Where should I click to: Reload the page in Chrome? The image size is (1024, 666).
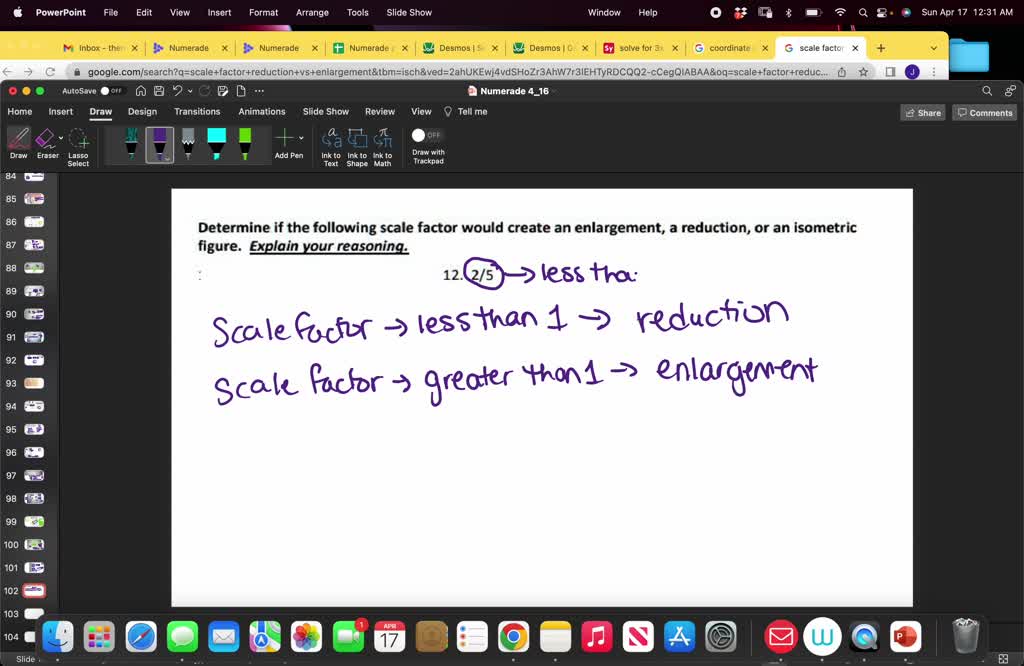[x=50, y=72]
